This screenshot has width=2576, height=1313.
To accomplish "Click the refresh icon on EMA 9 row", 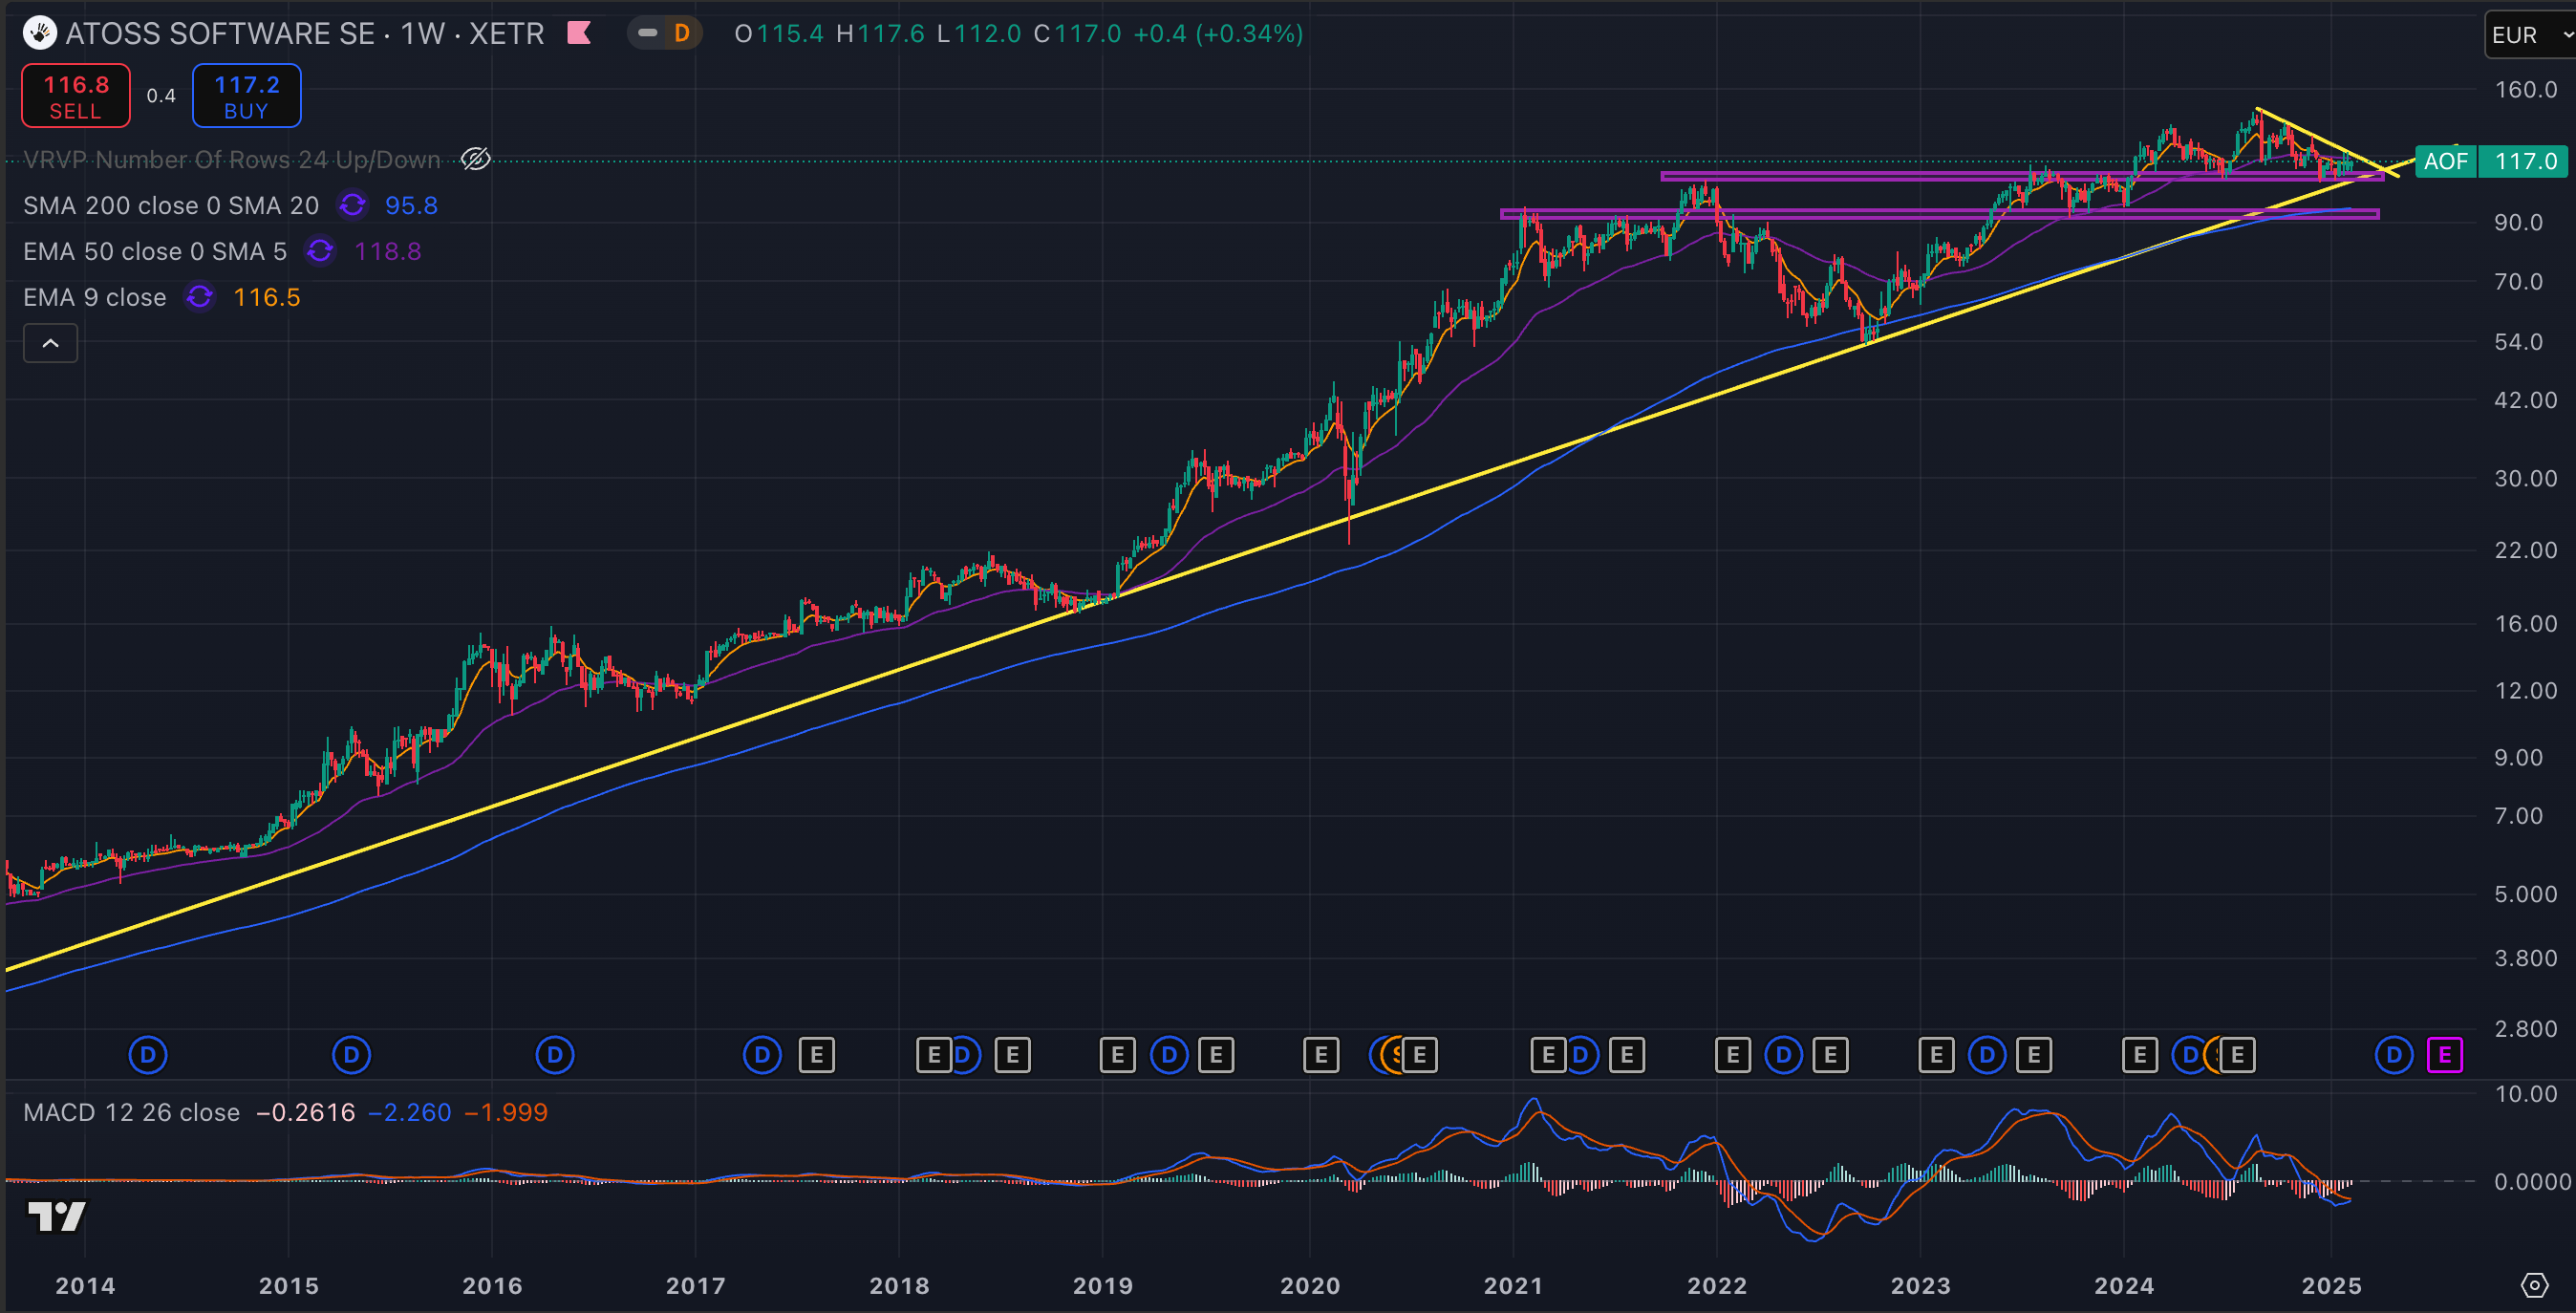I will click(x=200, y=298).
